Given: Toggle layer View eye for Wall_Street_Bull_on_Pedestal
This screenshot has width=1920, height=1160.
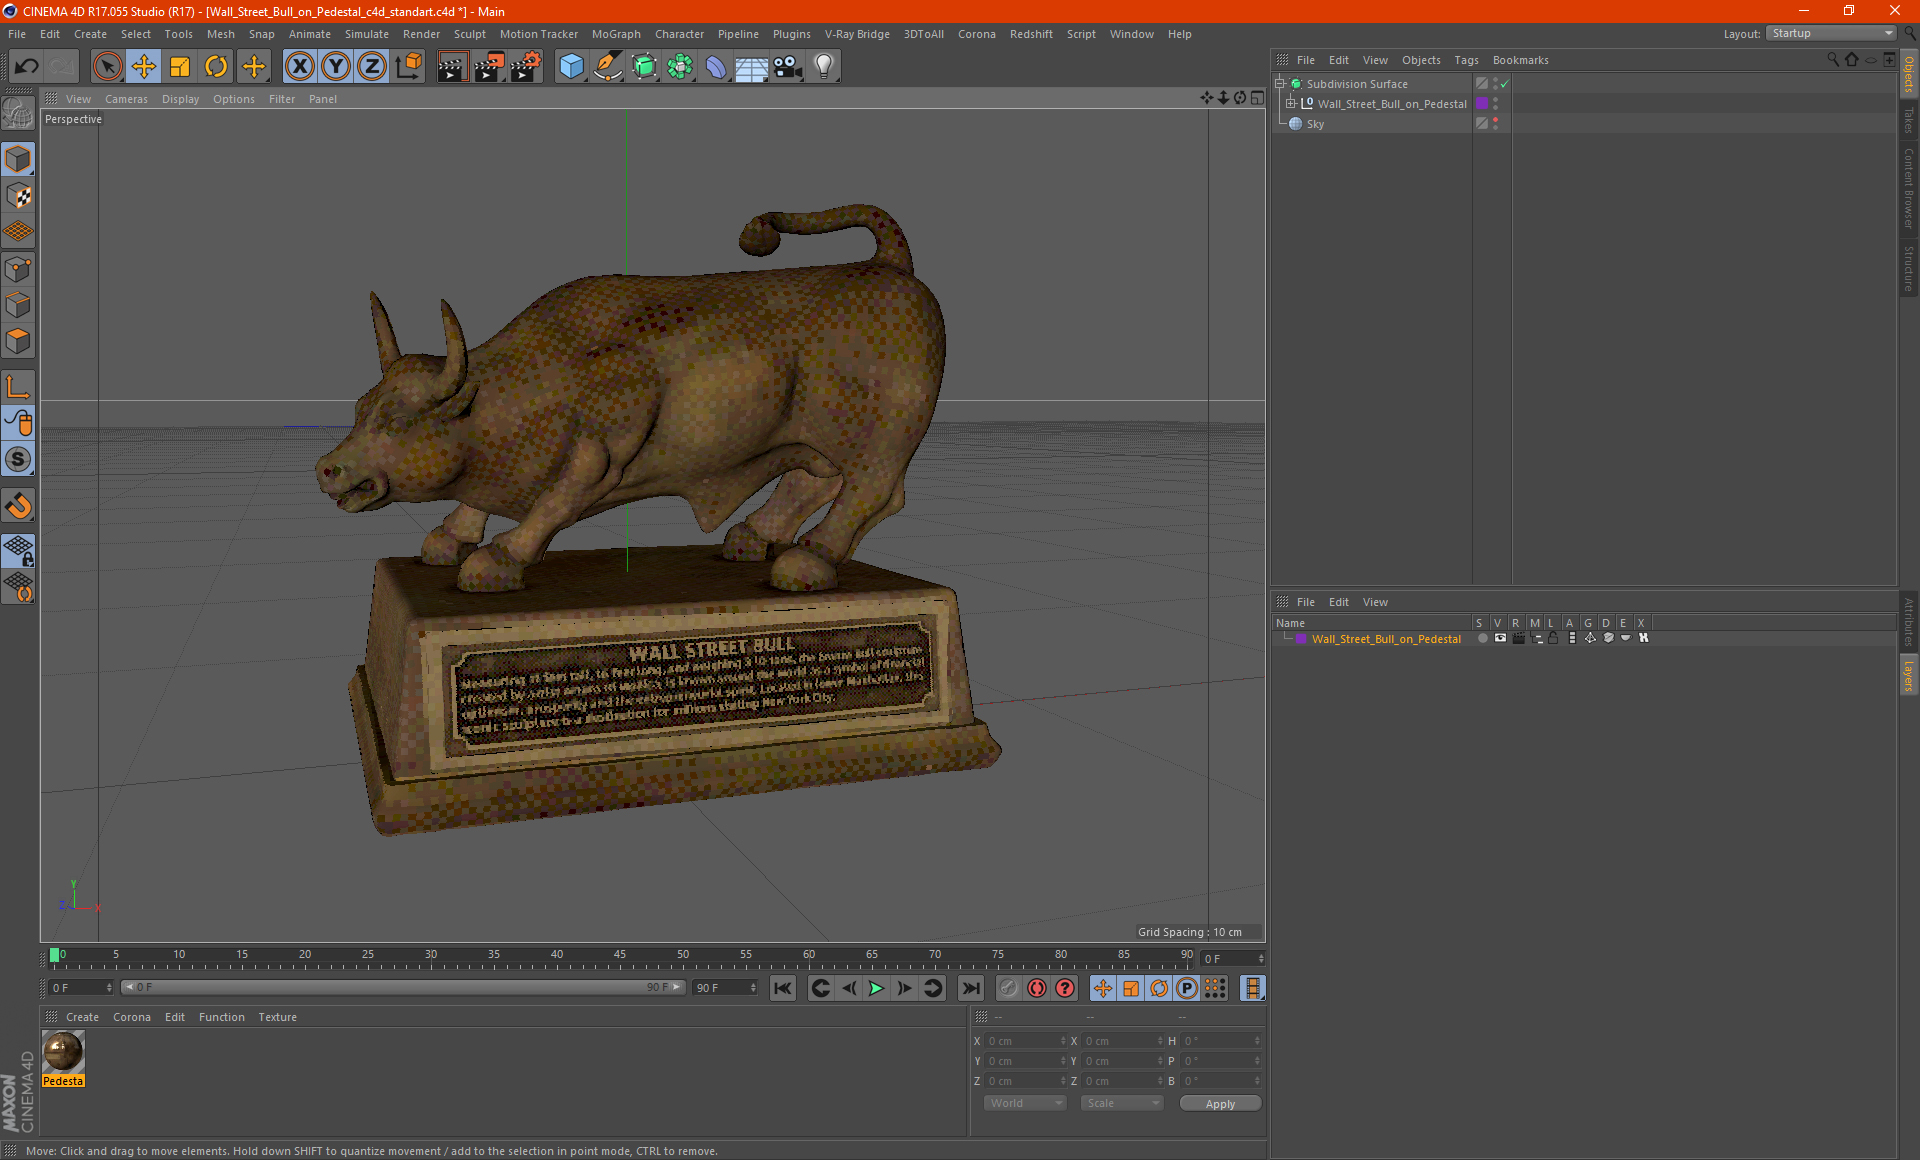Looking at the screenshot, I should click(x=1500, y=638).
